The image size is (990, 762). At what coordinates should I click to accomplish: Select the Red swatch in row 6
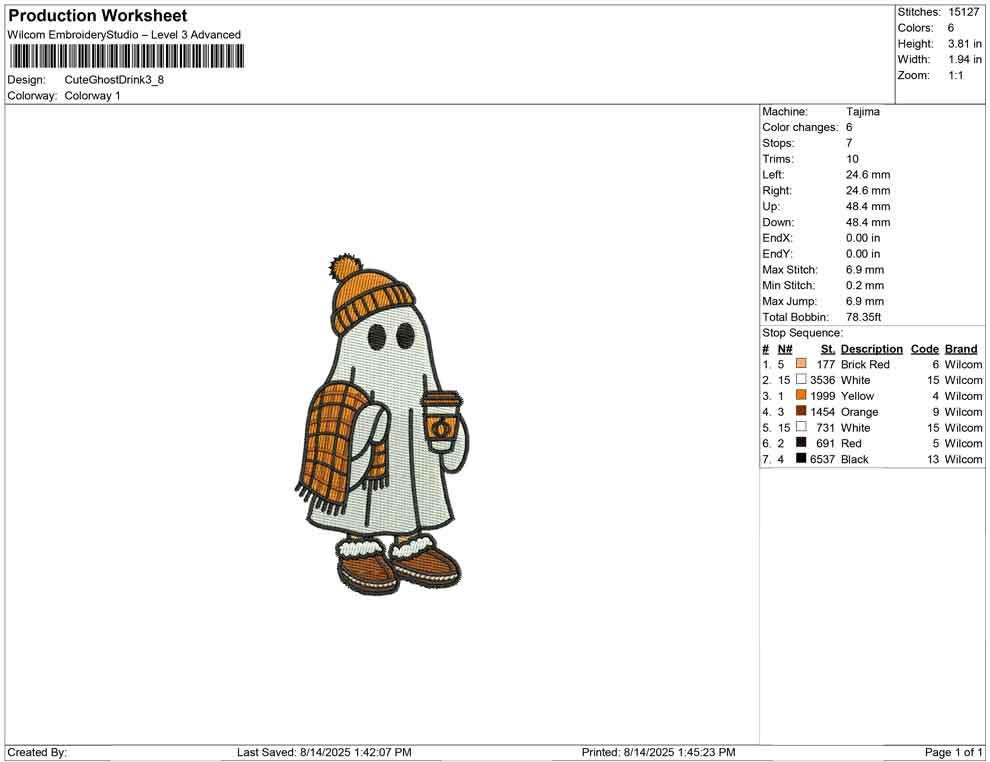tap(800, 443)
